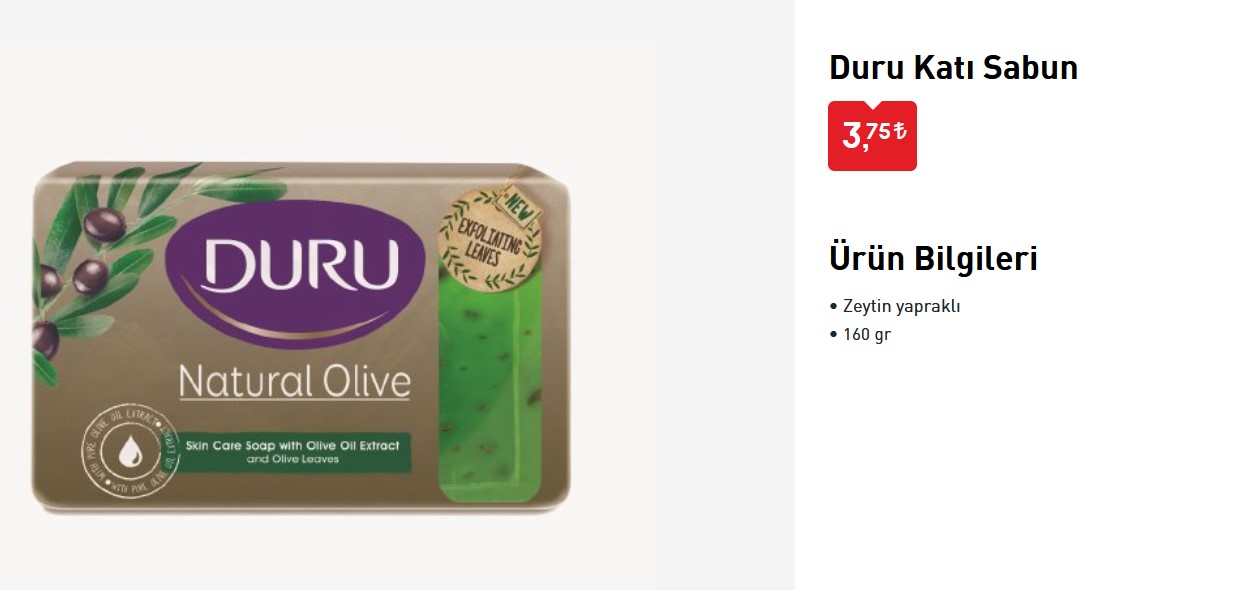Click the and Olive Leaves text line
Screen dimensions: 1238x590
293,460
